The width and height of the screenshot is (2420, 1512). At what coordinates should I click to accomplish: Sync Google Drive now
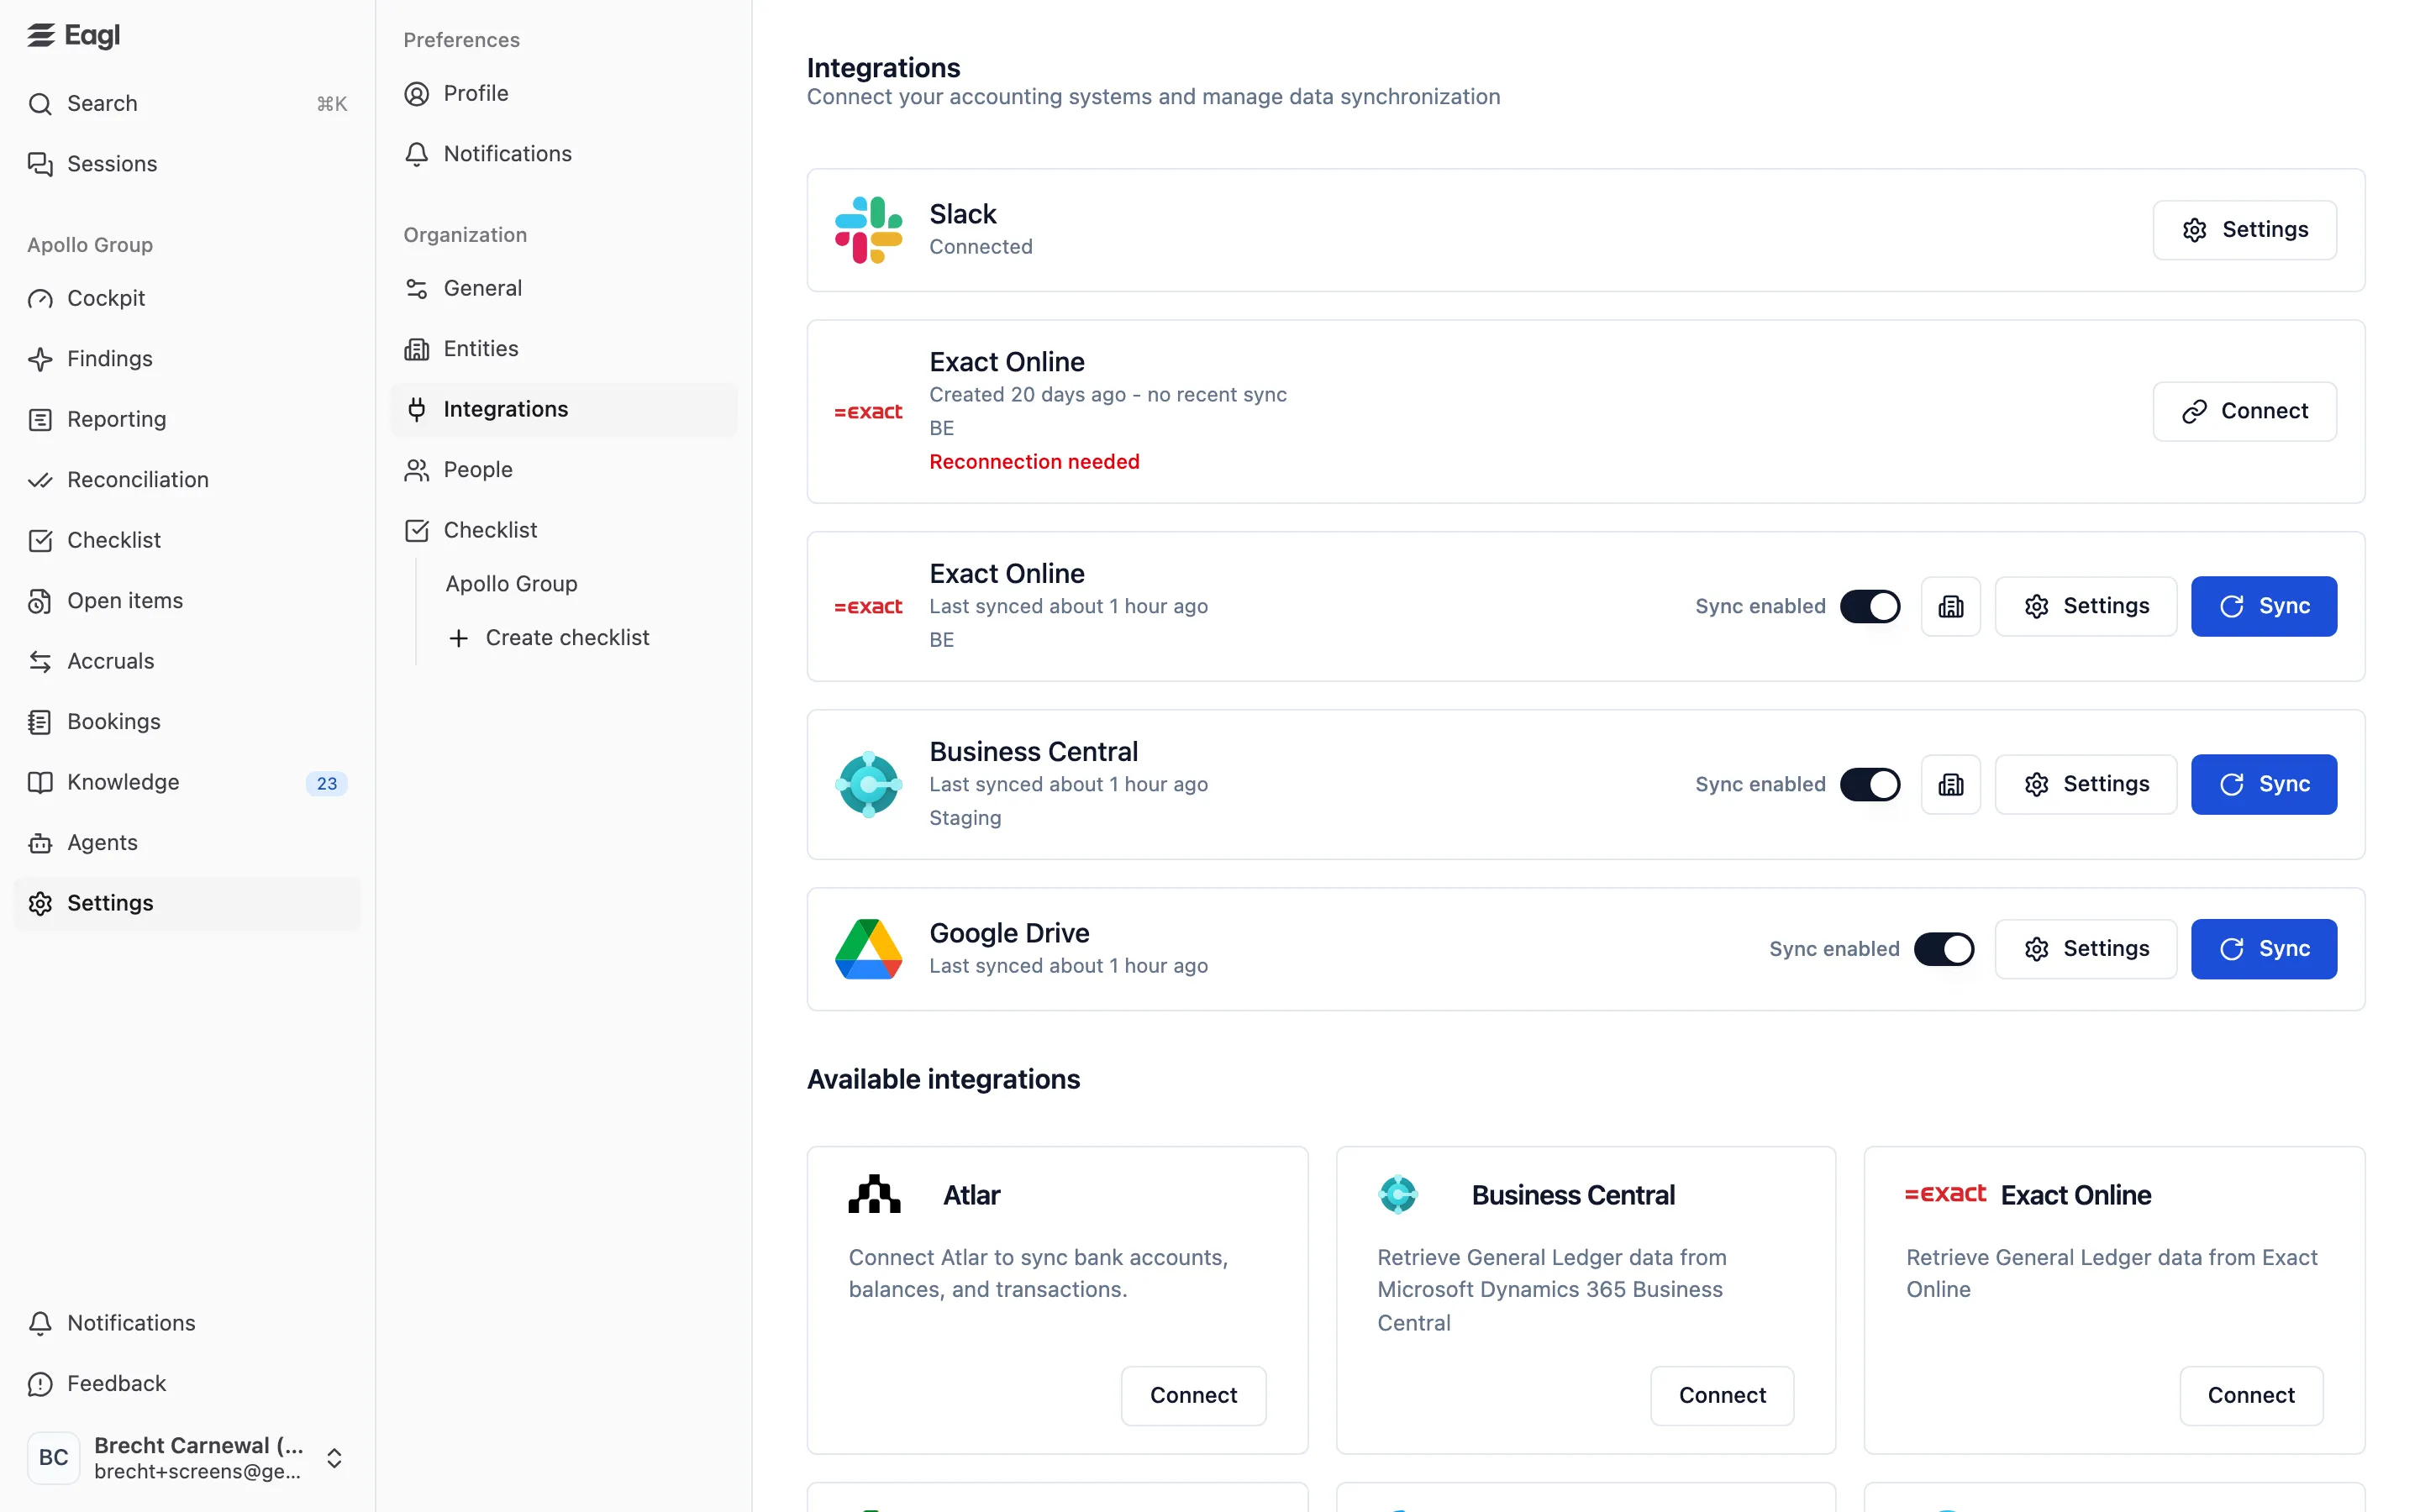2263,949
